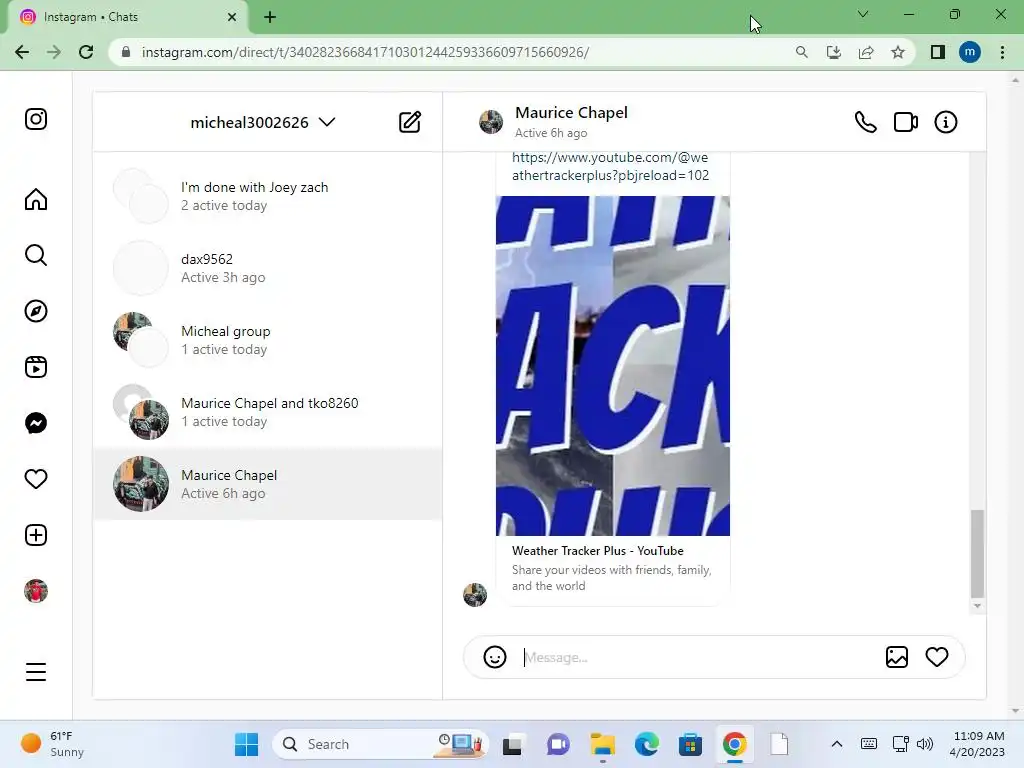Open Chrome three-dot menu
The height and width of the screenshot is (768, 1024).
[x=1002, y=52]
